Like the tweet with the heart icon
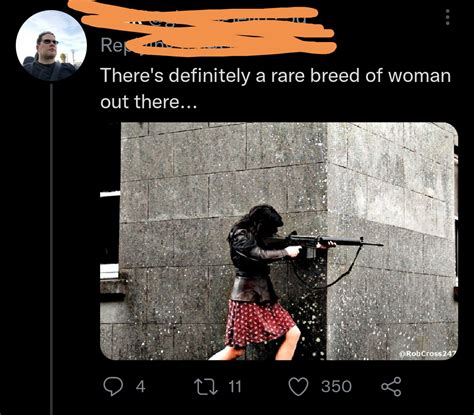Image resolution: width=474 pixels, height=415 pixels. click(298, 387)
